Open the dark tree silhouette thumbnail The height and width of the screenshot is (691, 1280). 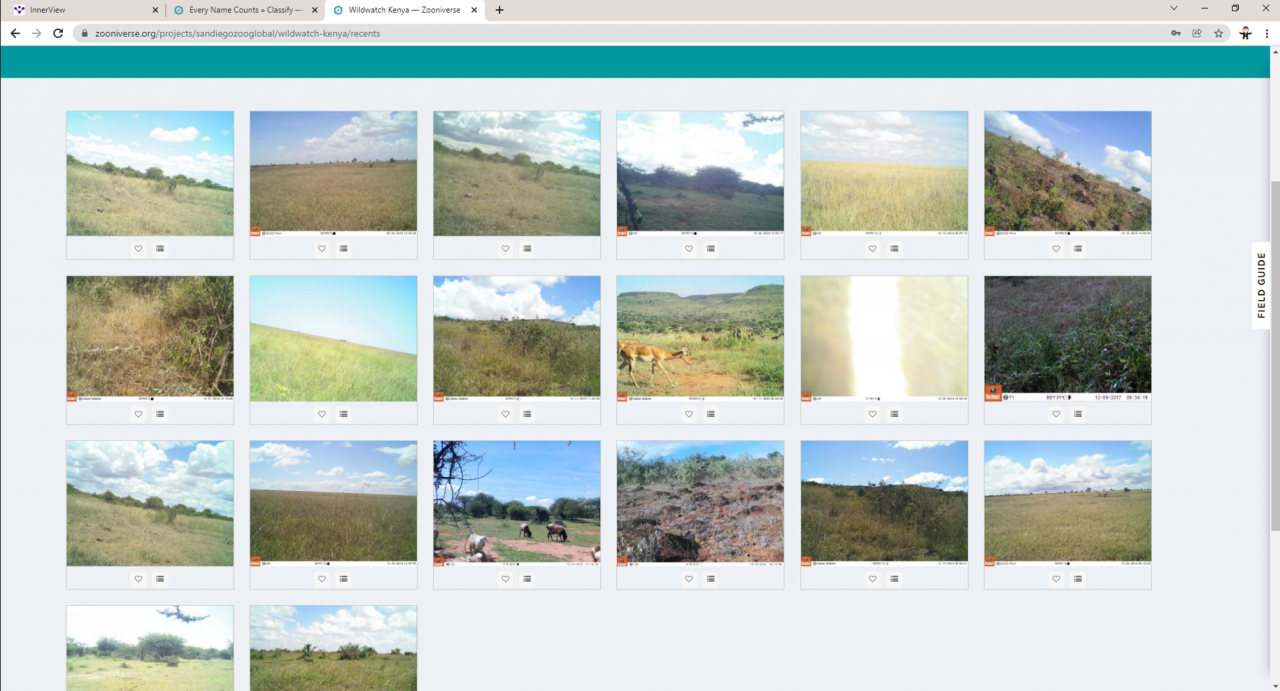[700, 173]
